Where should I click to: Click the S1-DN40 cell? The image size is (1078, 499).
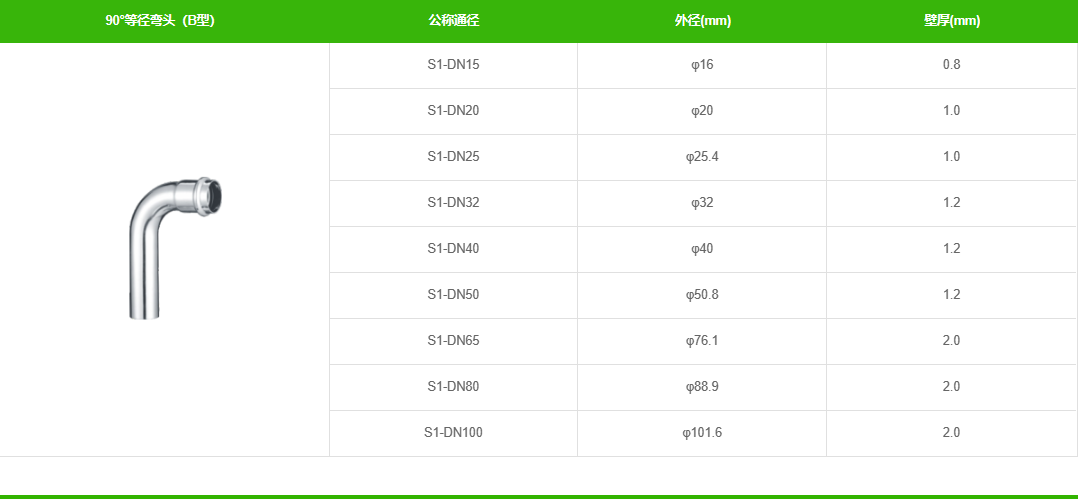coord(453,249)
